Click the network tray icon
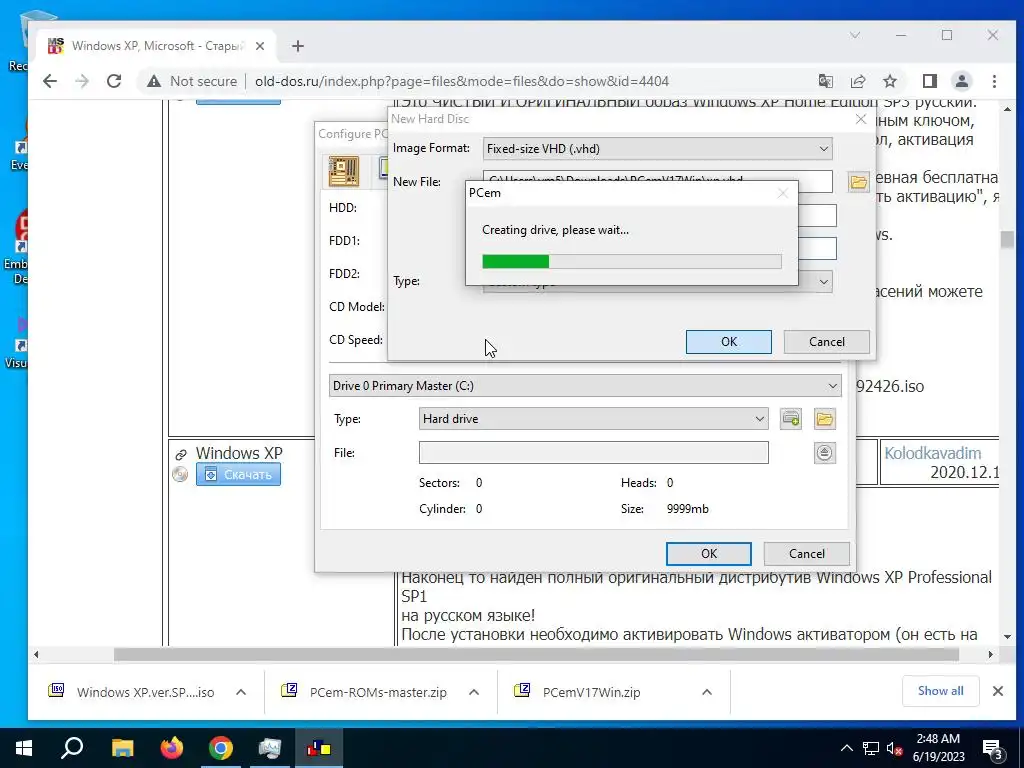 coord(871,748)
